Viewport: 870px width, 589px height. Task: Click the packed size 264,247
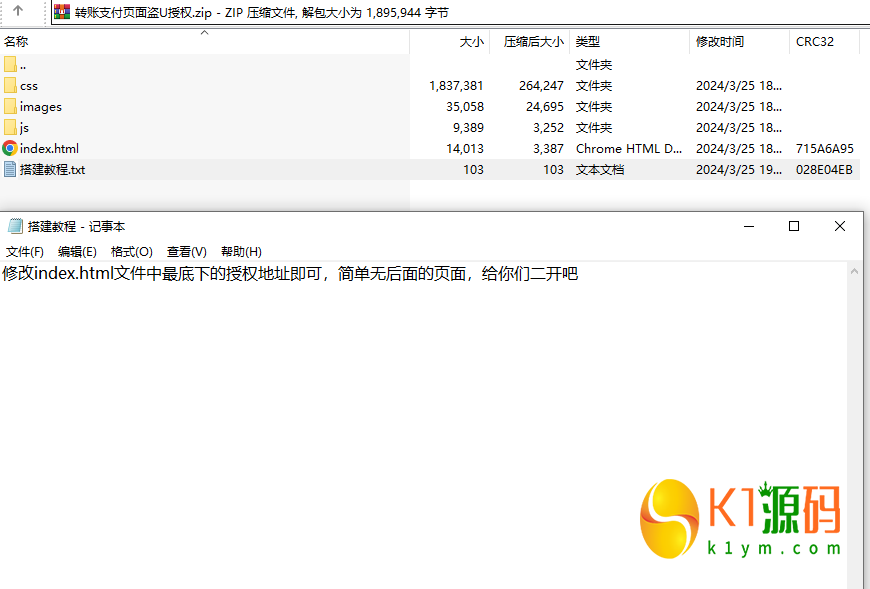pyautogui.click(x=542, y=86)
